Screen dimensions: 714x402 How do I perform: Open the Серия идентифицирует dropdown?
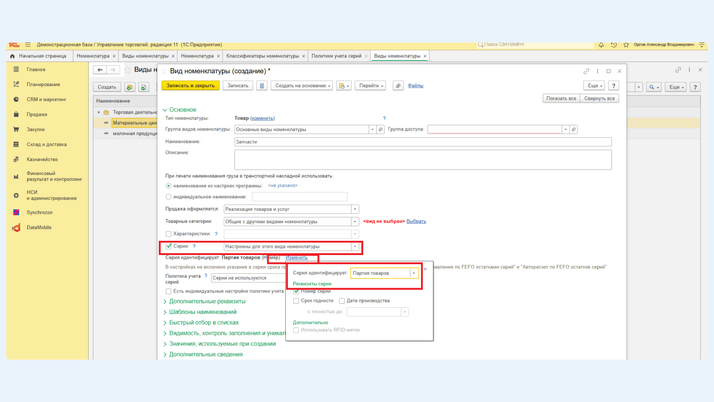coord(414,273)
